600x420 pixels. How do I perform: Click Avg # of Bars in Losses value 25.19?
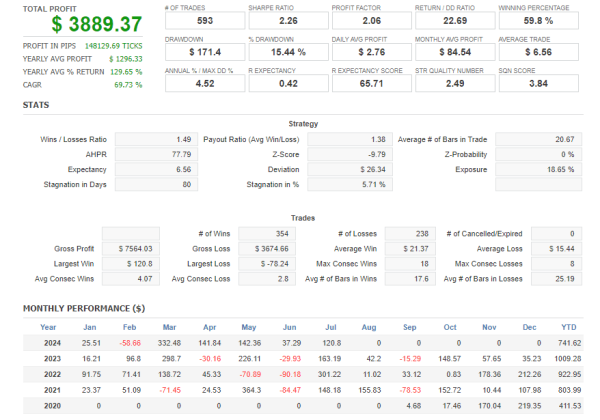556,278
